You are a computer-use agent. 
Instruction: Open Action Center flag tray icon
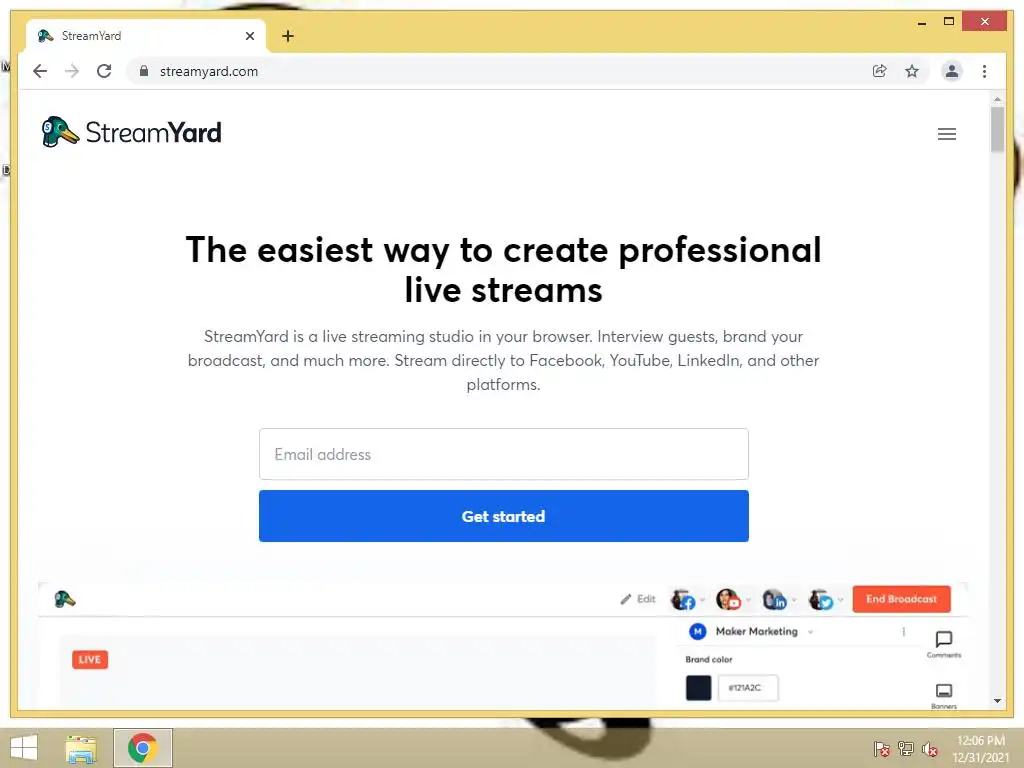pos(881,748)
